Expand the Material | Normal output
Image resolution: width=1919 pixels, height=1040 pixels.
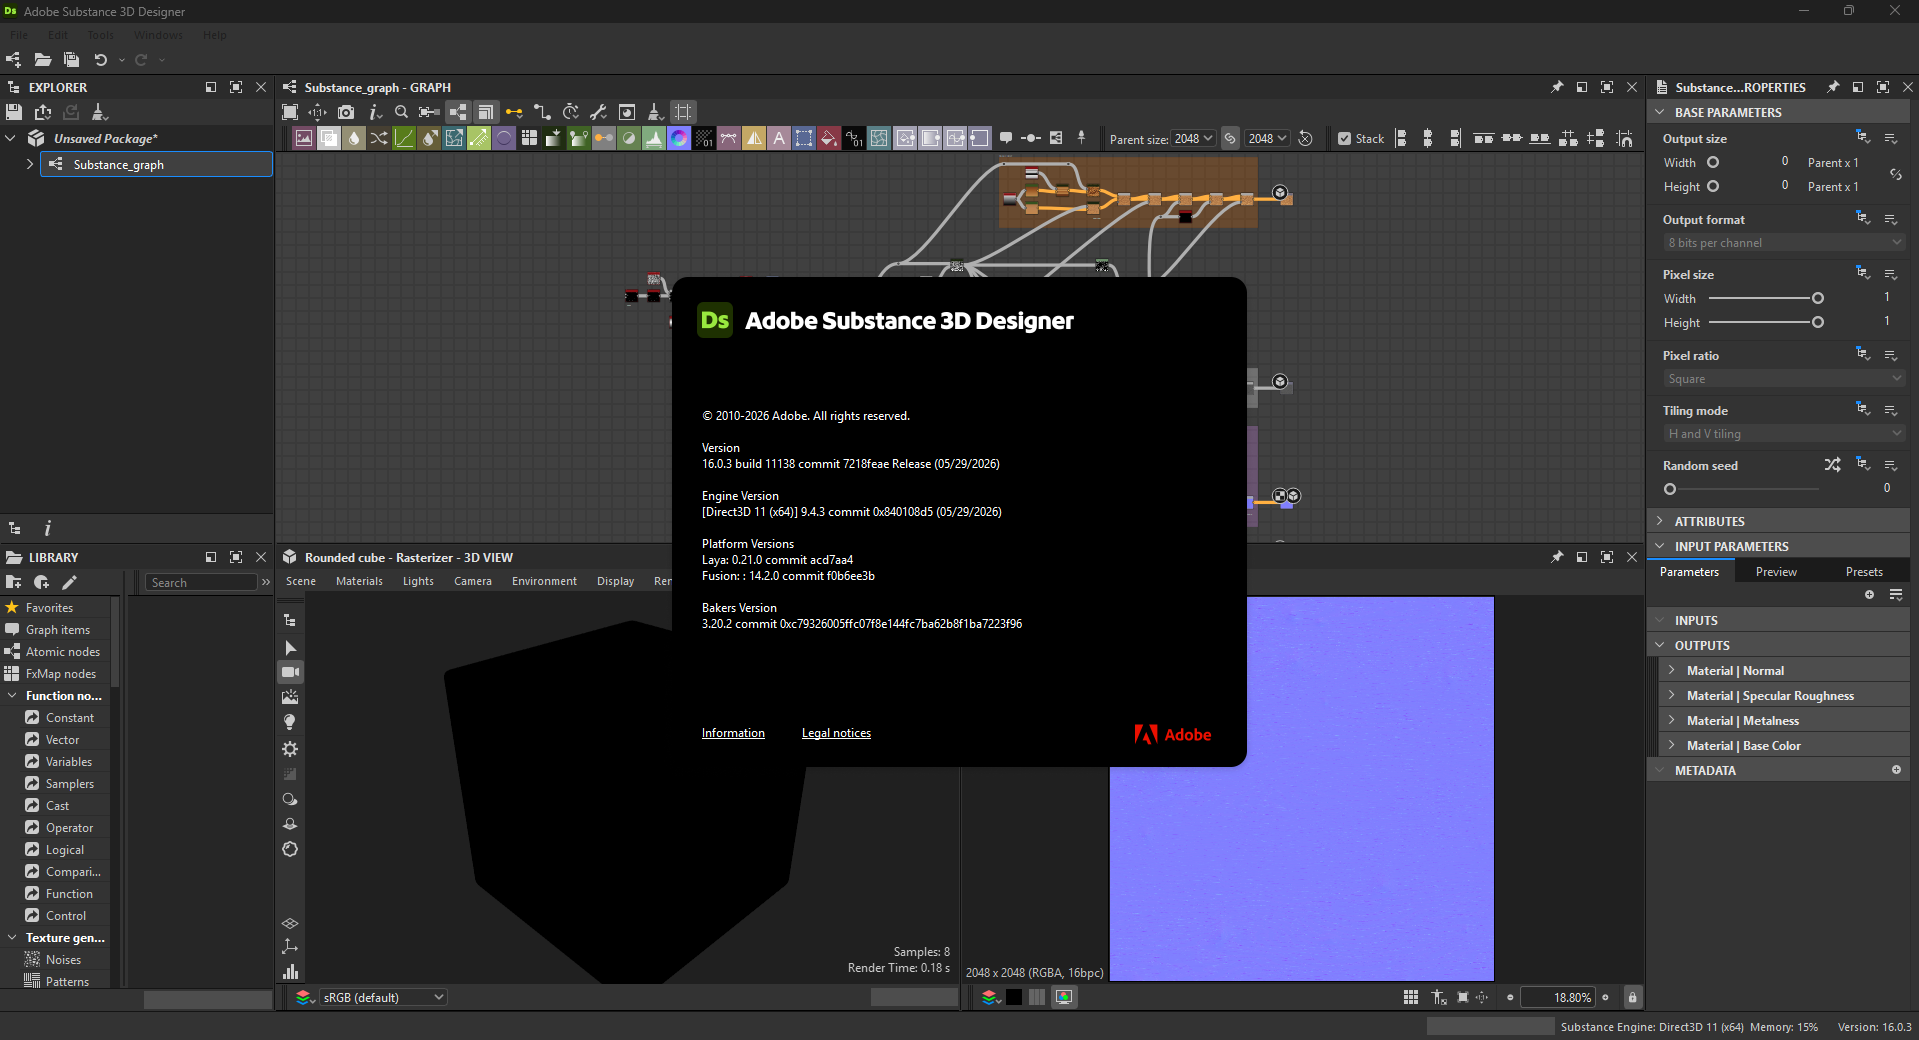[x=1672, y=670]
